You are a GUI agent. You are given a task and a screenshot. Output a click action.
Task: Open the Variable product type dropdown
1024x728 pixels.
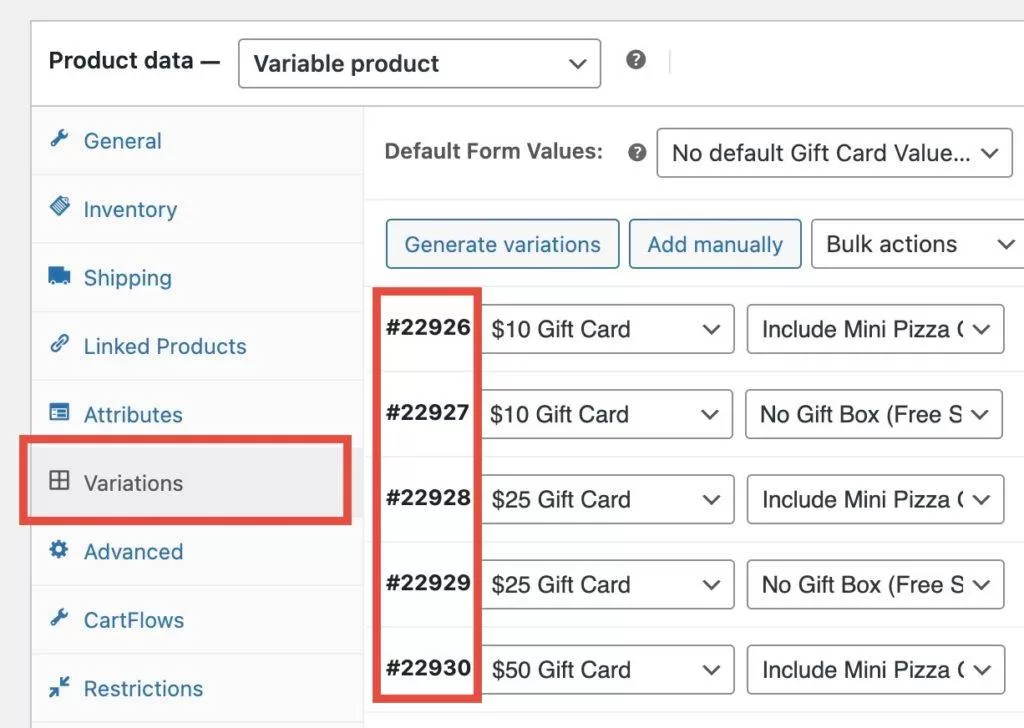click(419, 64)
